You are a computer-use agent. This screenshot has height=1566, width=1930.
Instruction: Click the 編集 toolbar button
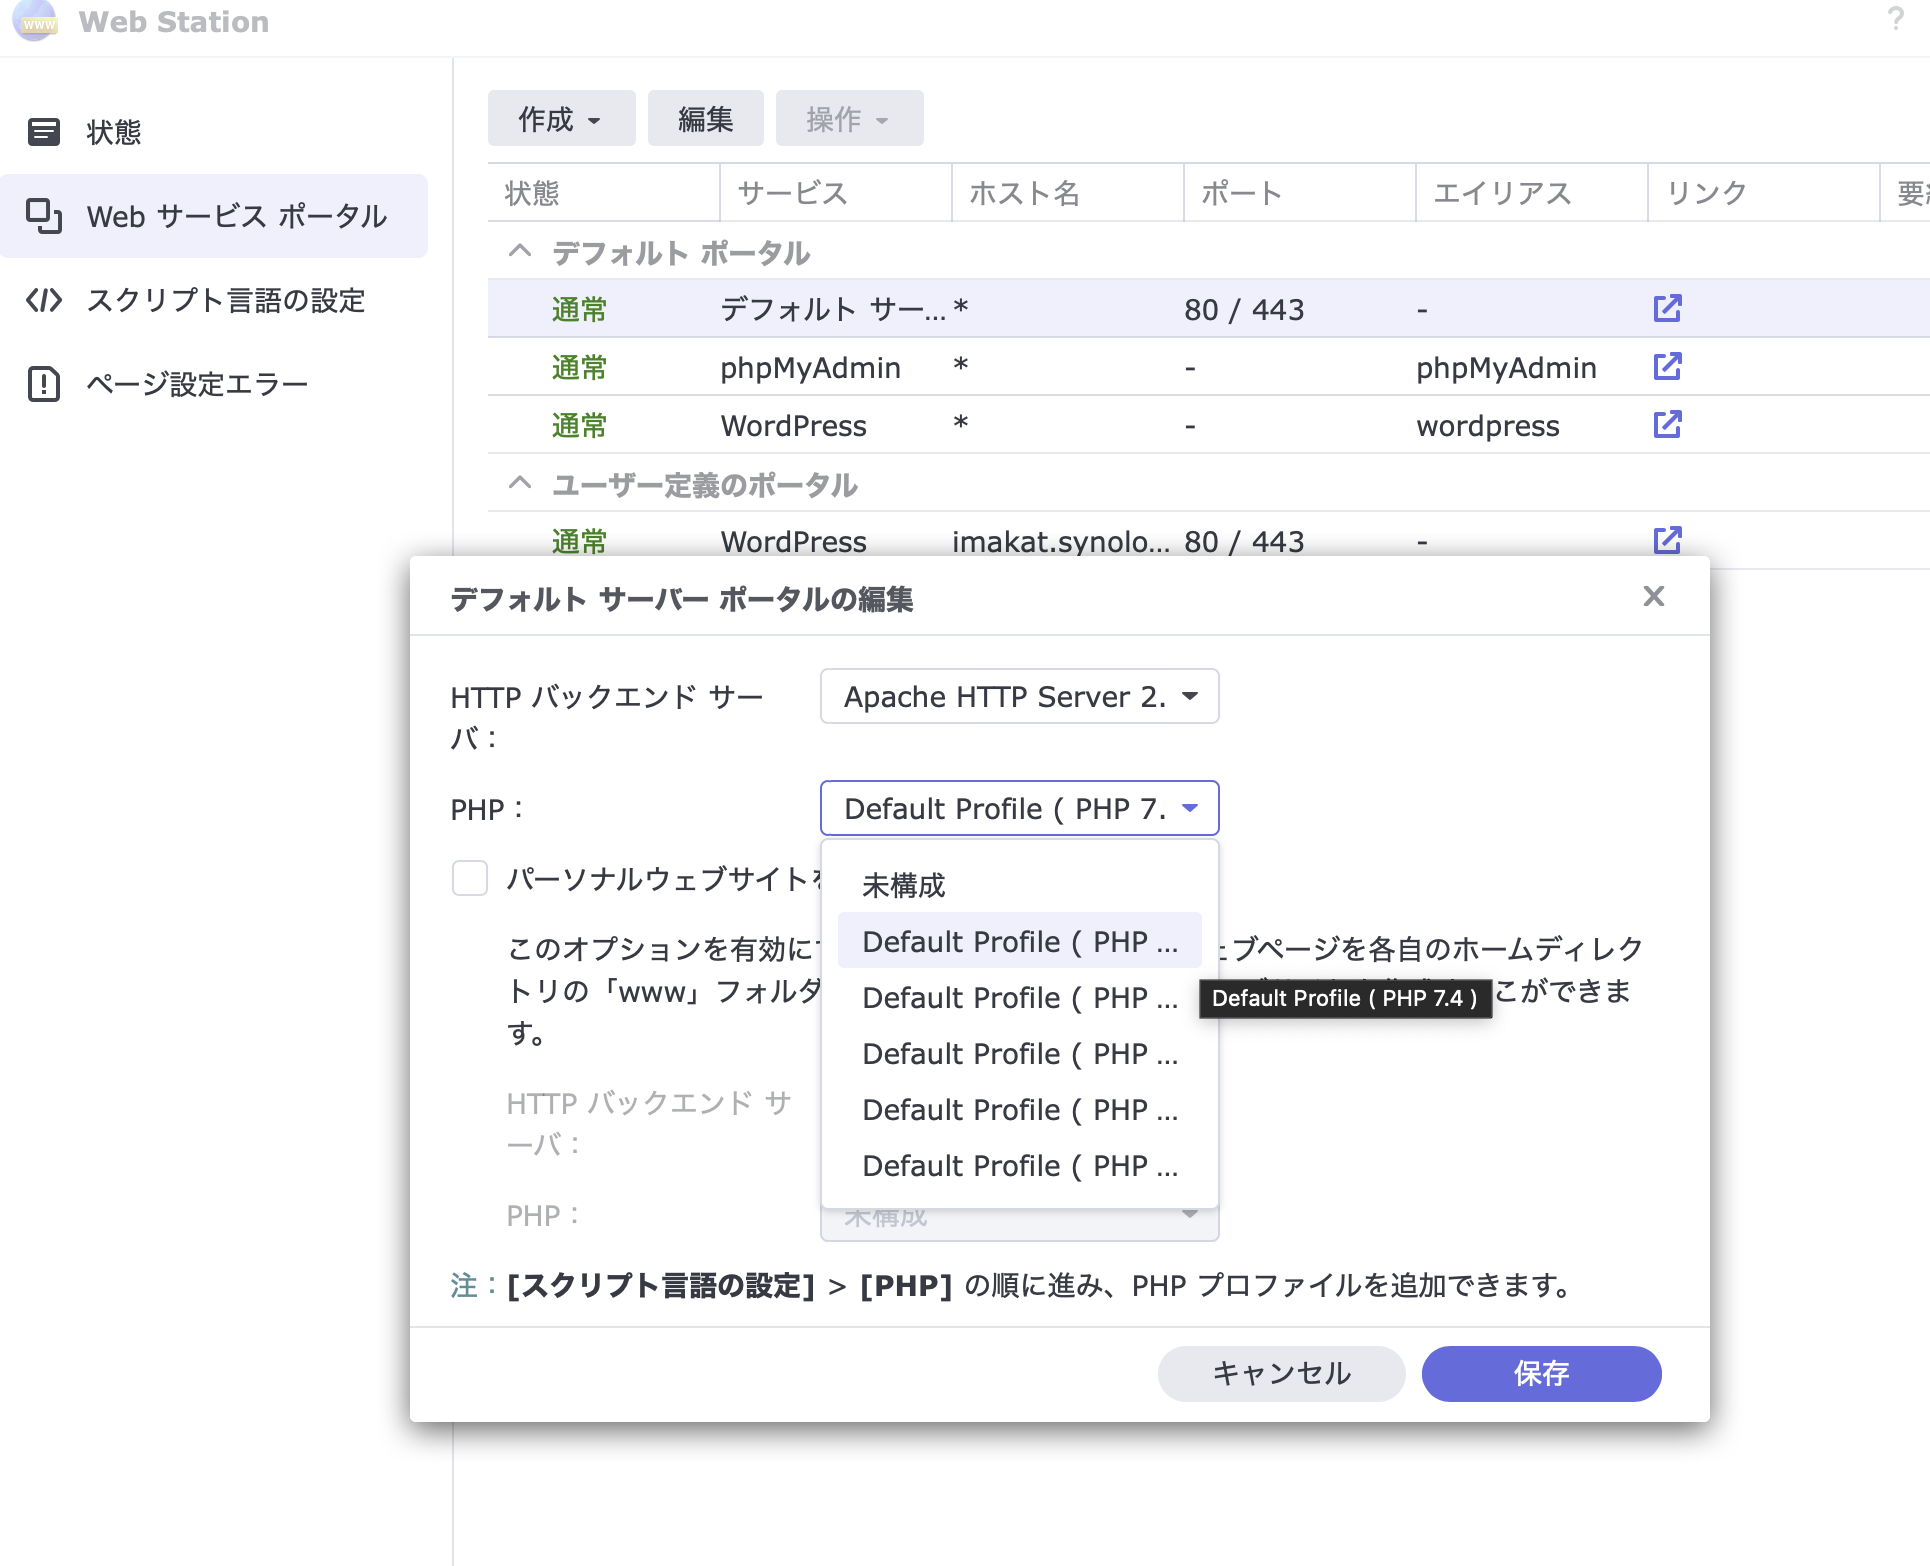tap(705, 119)
